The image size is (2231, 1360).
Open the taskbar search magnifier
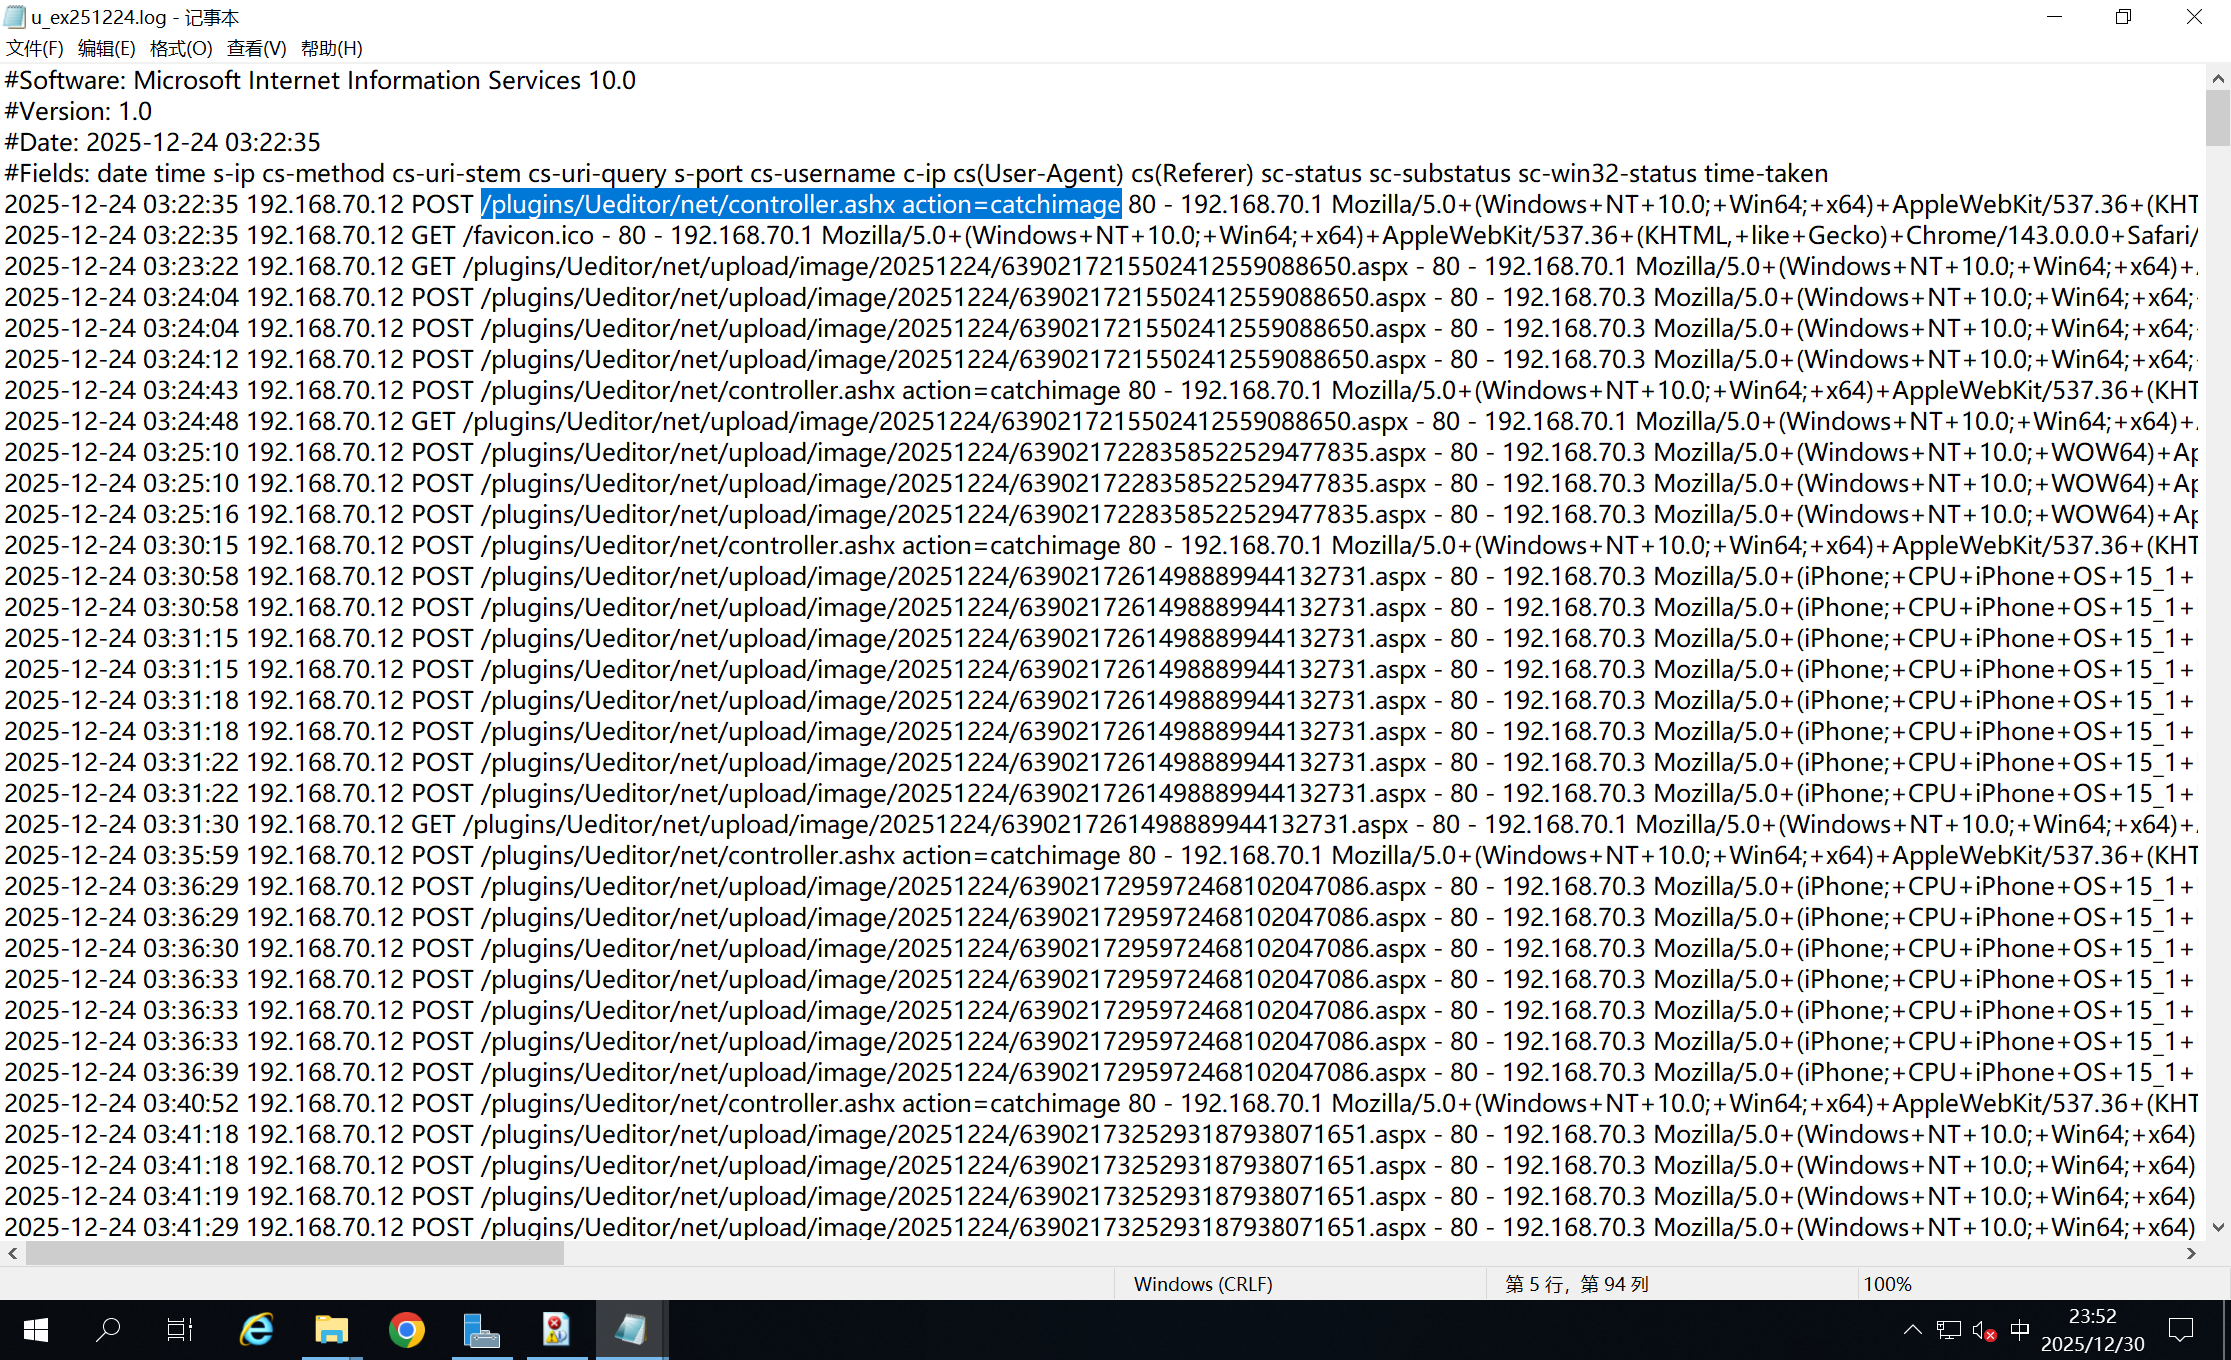click(107, 1330)
